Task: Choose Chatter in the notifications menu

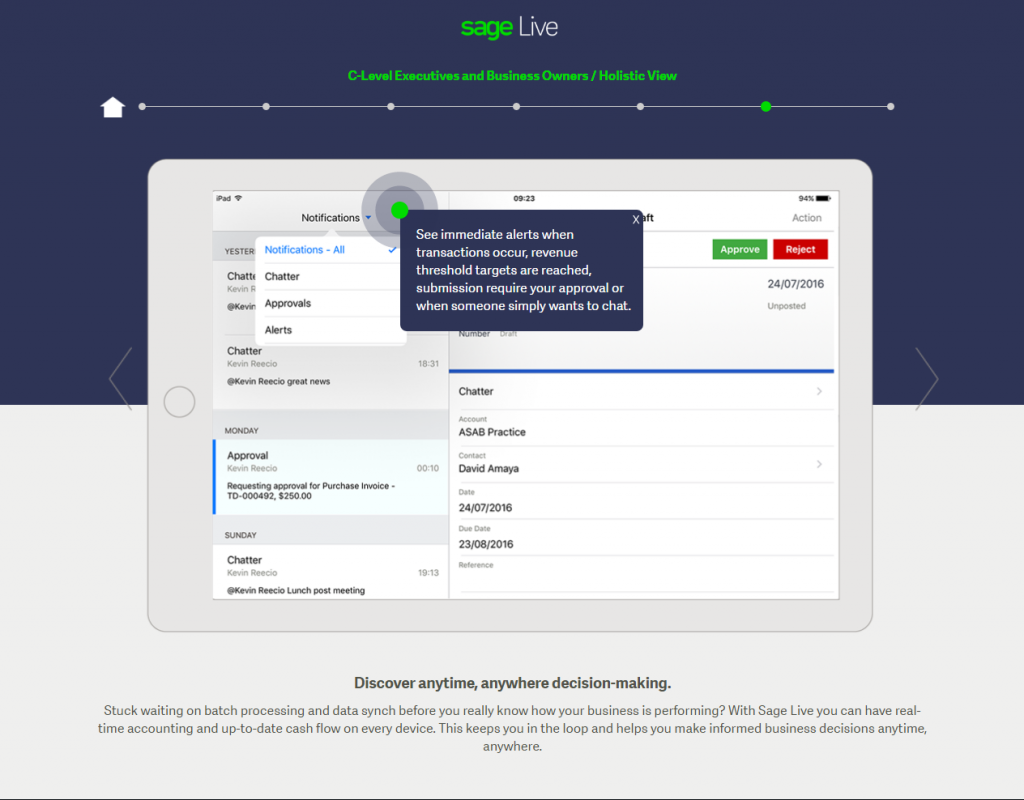Action: (x=330, y=276)
